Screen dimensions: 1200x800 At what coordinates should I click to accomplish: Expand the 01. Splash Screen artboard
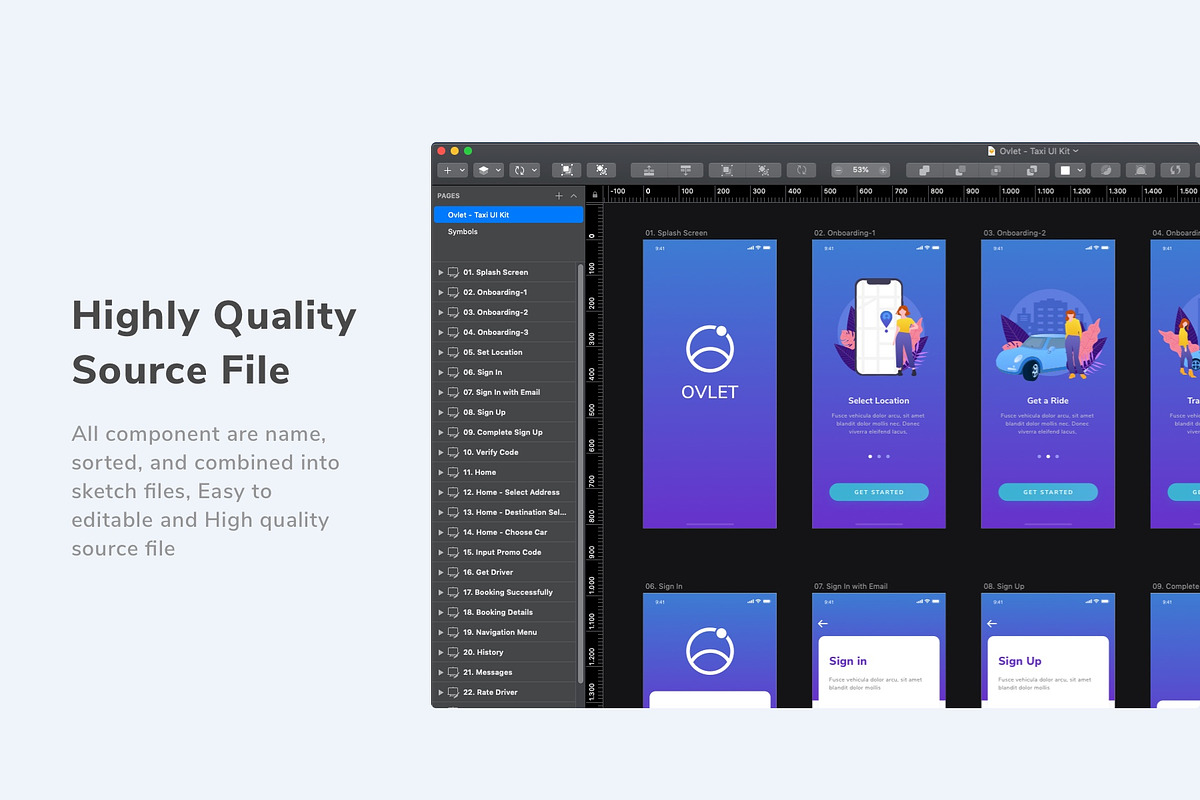pos(441,272)
